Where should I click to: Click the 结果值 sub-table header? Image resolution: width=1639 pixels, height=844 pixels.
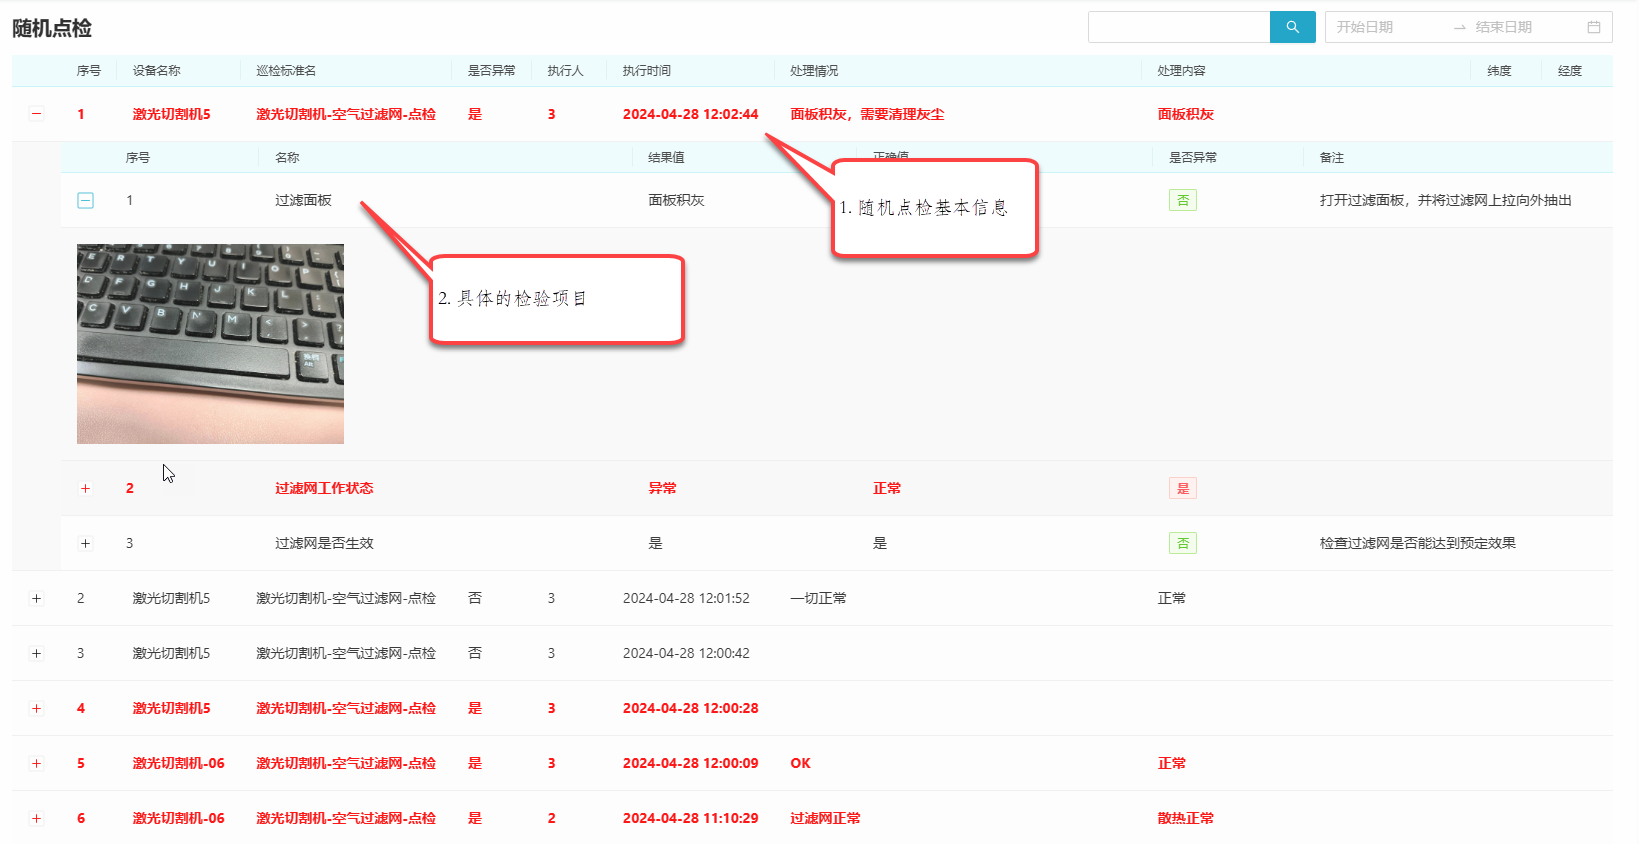(x=666, y=158)
